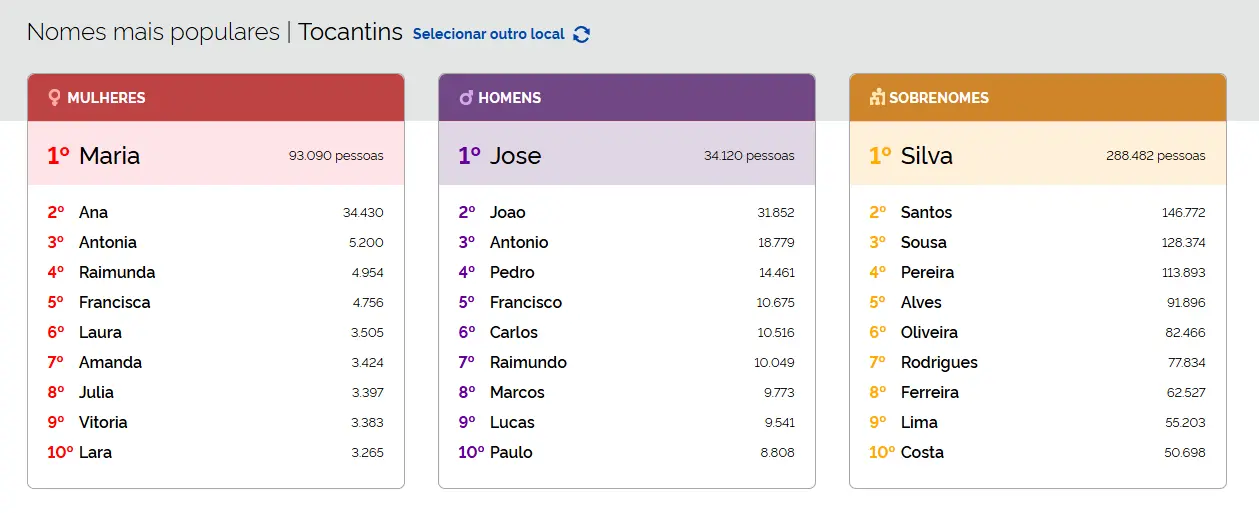The width and height of the screenshot is (1259, 513).
Task: Click the top surname Silva
Action: click(x=927, y=156)
